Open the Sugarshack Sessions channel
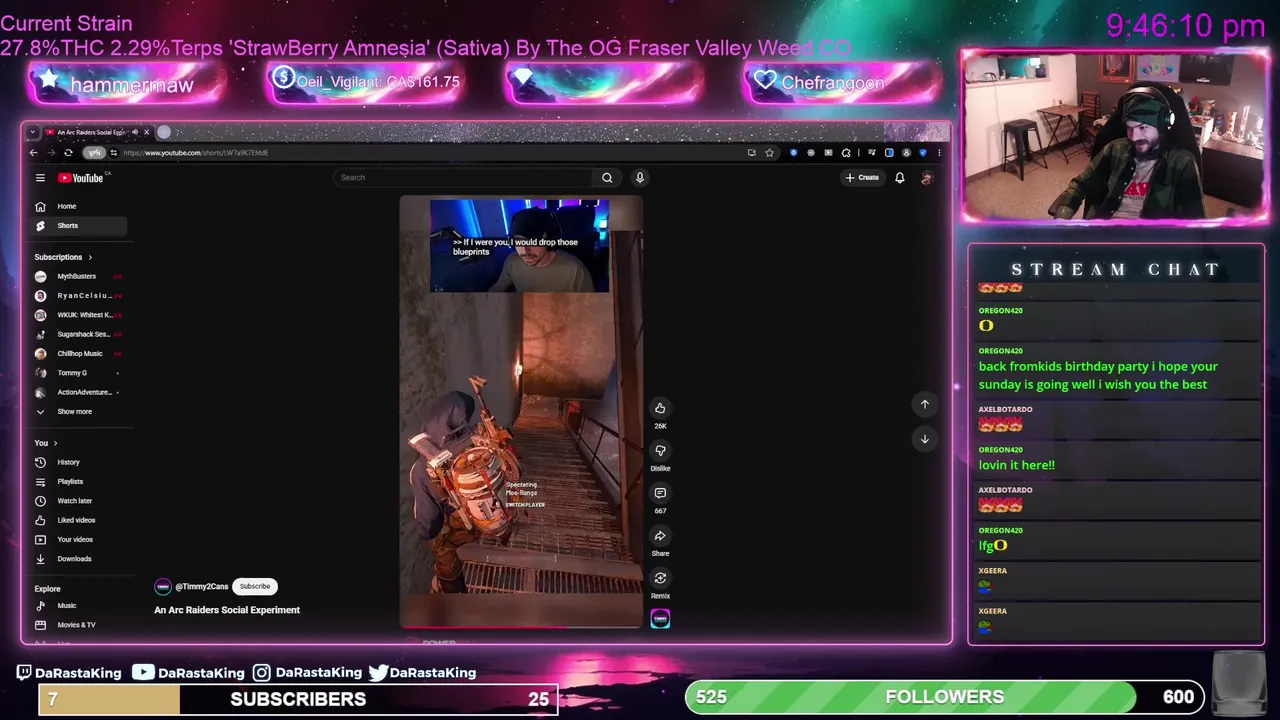Screen dimensions: 1280x720 [x=78, y=334]
